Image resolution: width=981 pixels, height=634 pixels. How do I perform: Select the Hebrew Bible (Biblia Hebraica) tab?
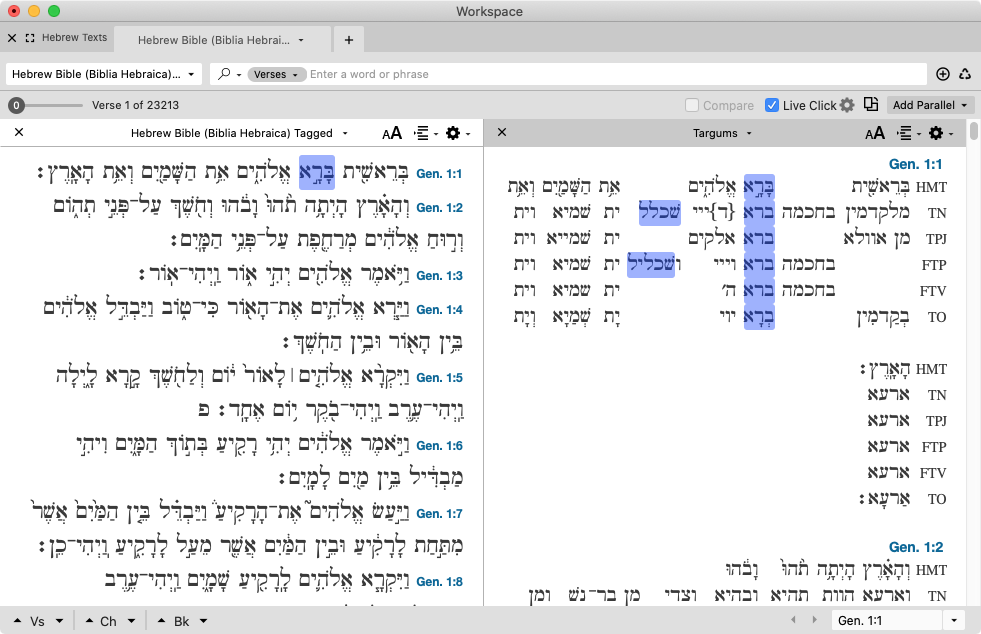pyautogui.click(x=221, y=40)
